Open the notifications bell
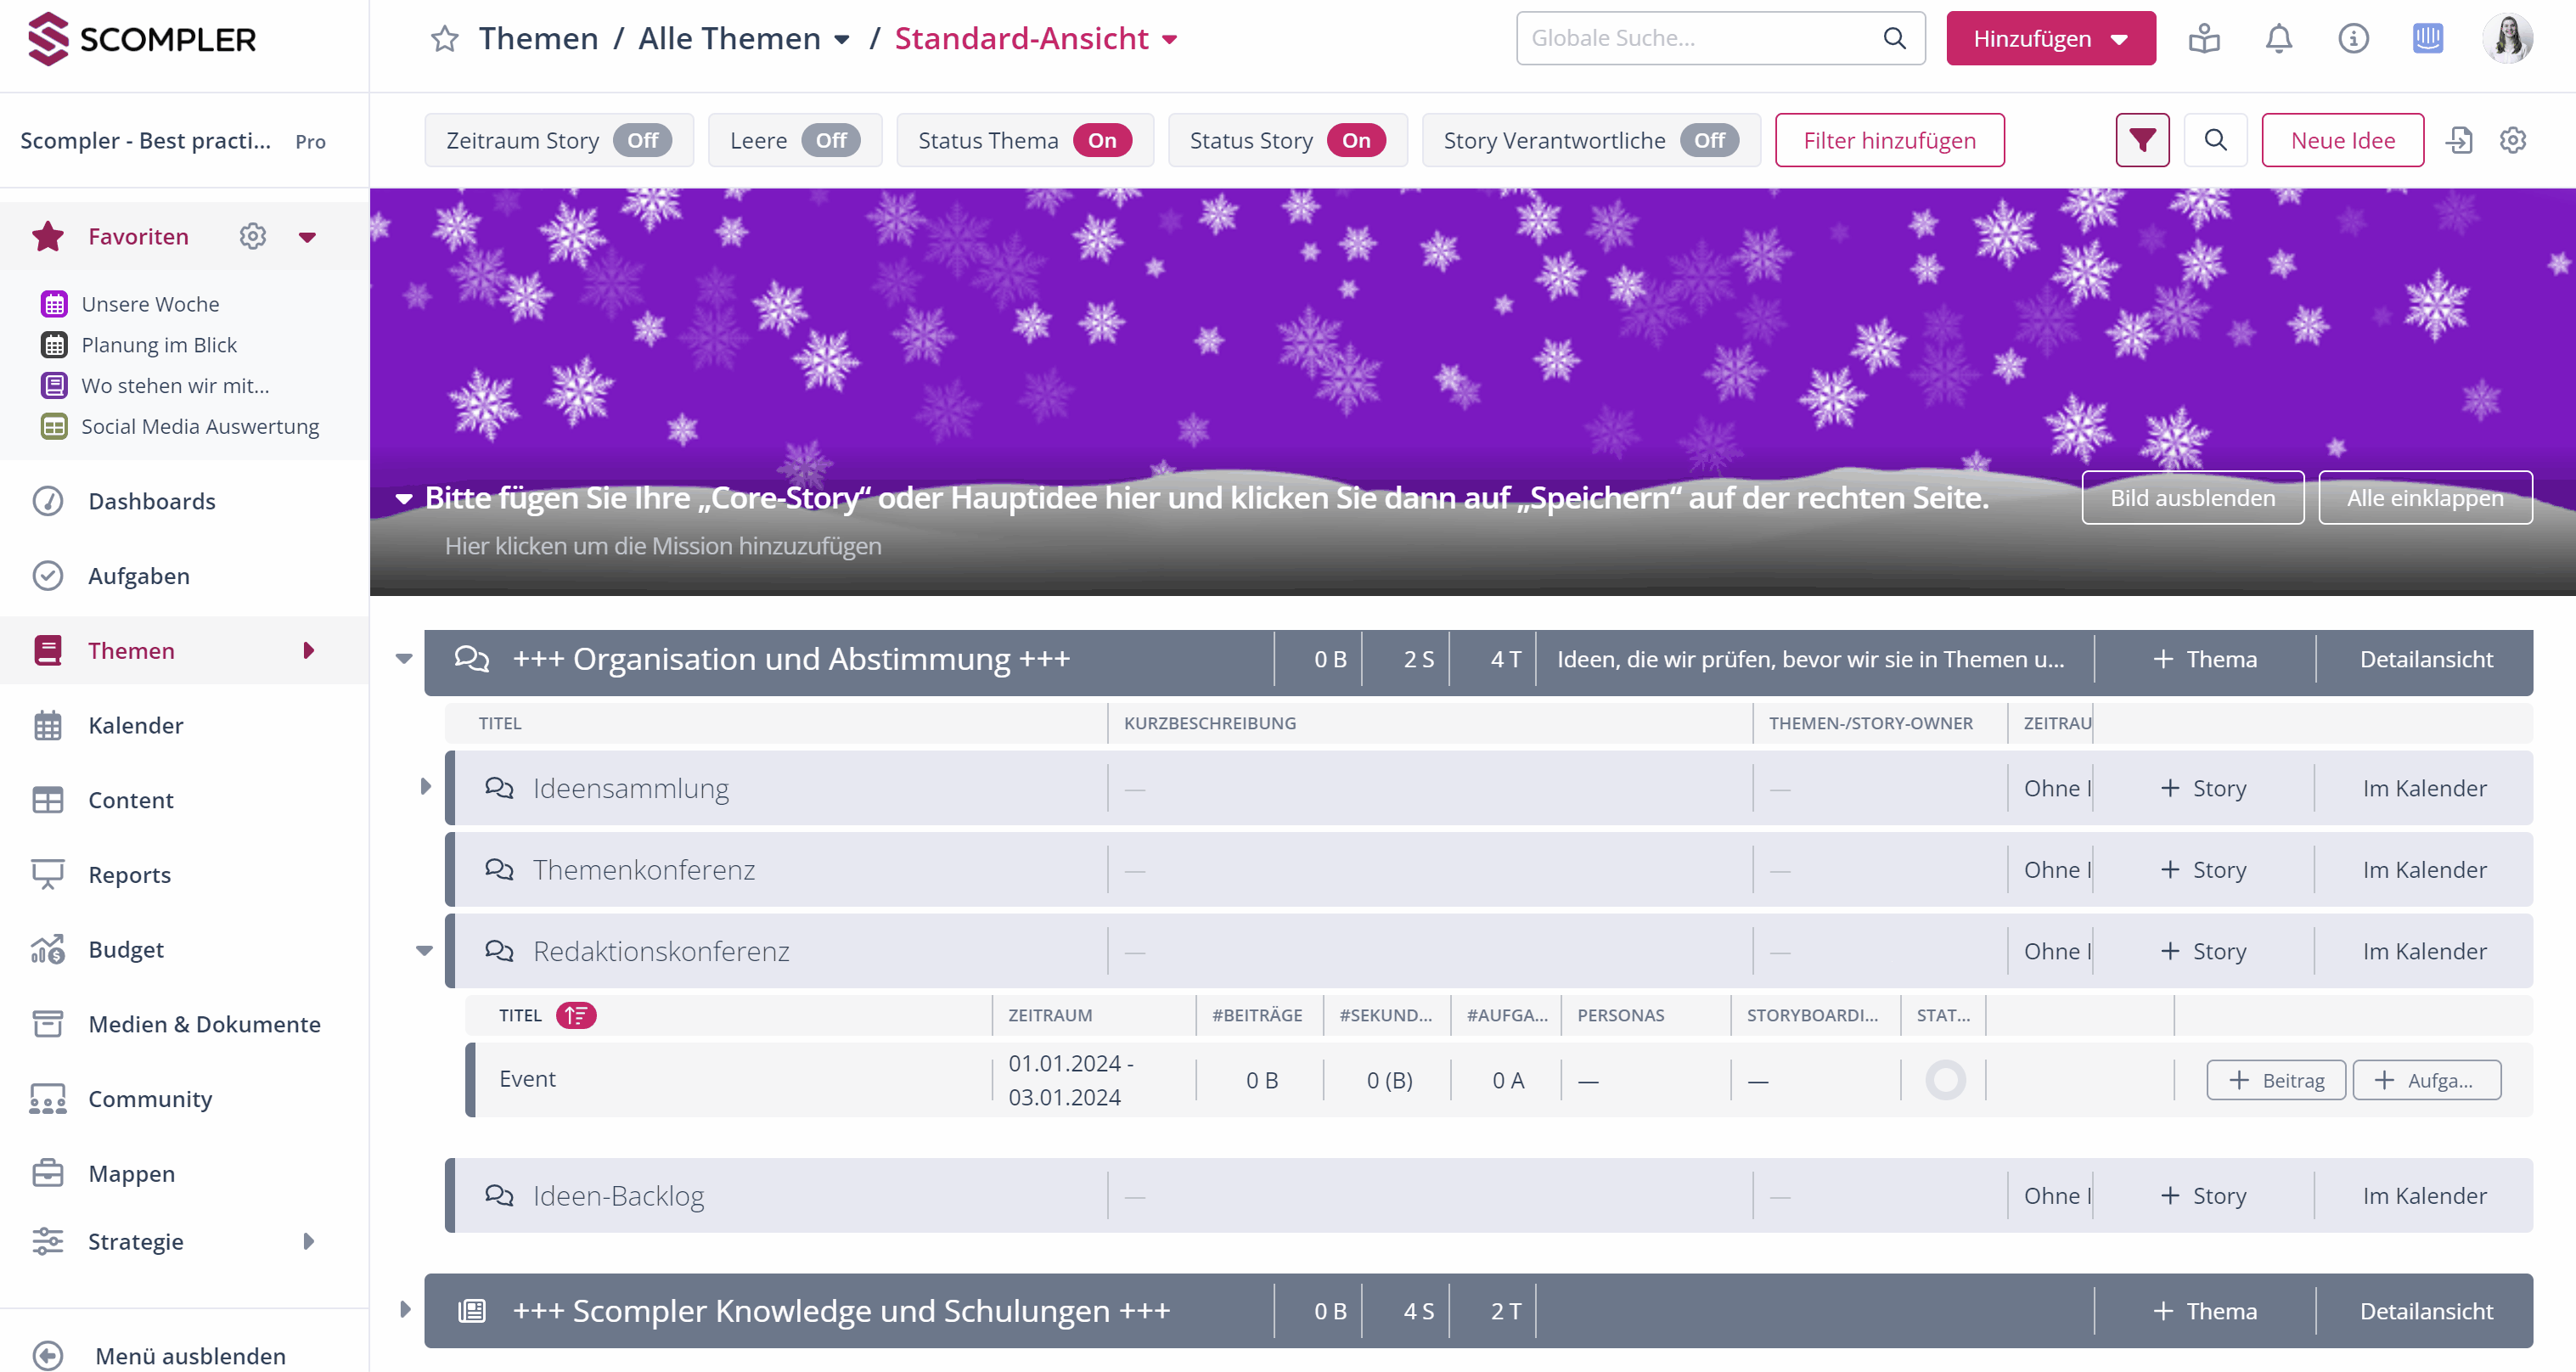Viewport: 2576px width, 1372px height. click(2278, 39)
